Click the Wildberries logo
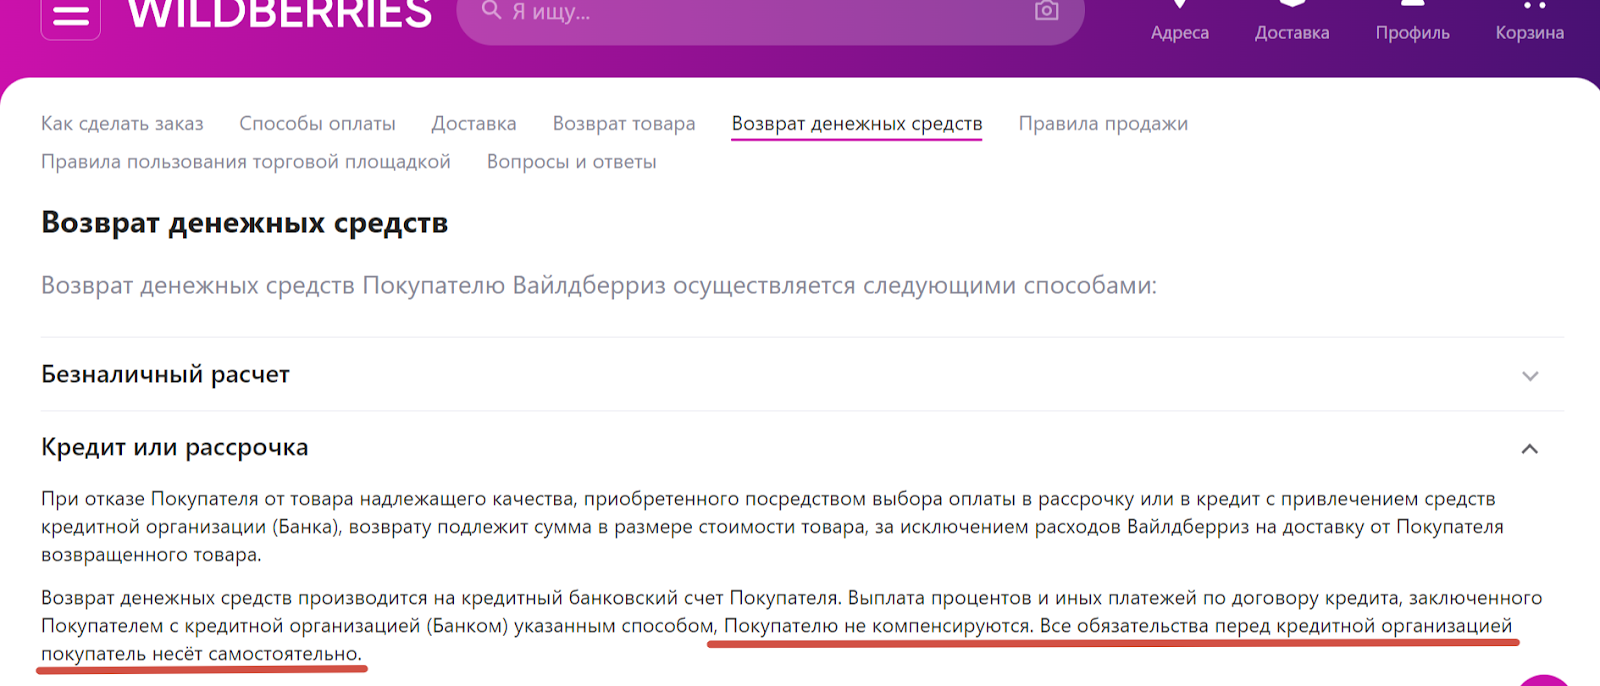 click(280, 14)
